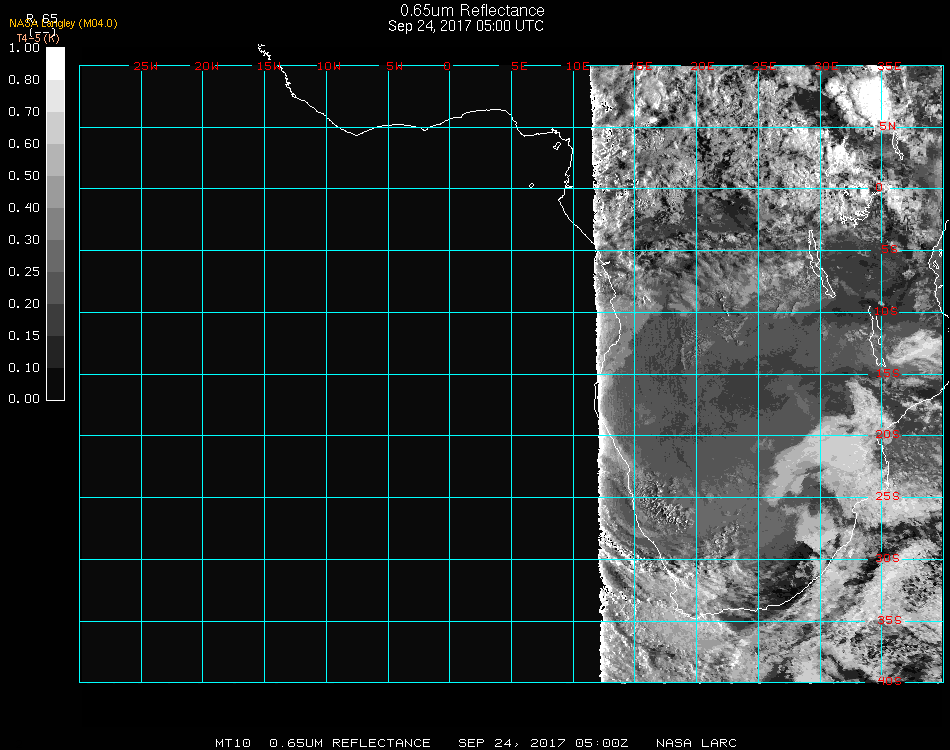Select colorbar segment between 0.70 and 0.60

pyautogui.click(x=55, y=128)
